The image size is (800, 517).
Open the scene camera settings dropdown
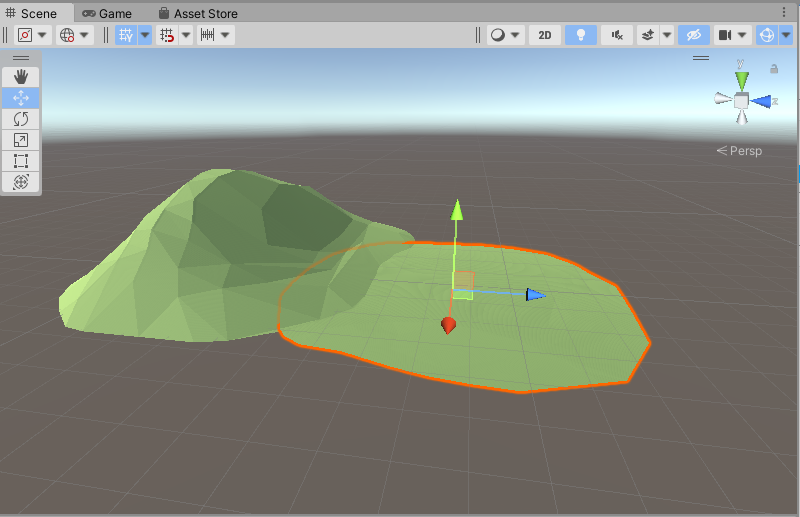743,35
